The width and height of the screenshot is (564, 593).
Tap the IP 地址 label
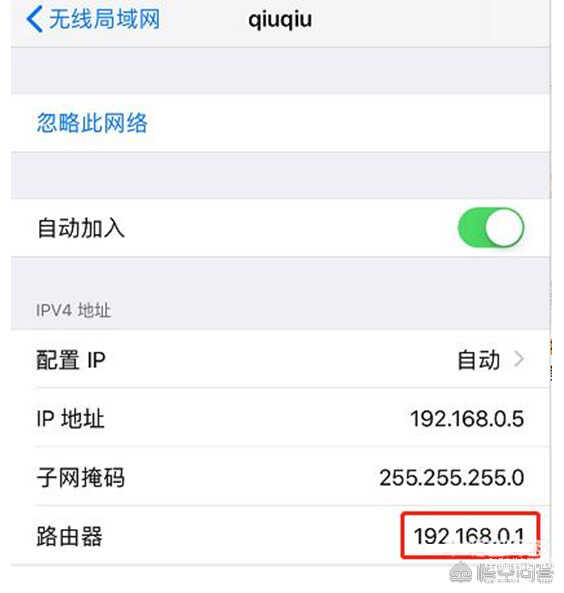pyautogui.click(x=70, y=419)
